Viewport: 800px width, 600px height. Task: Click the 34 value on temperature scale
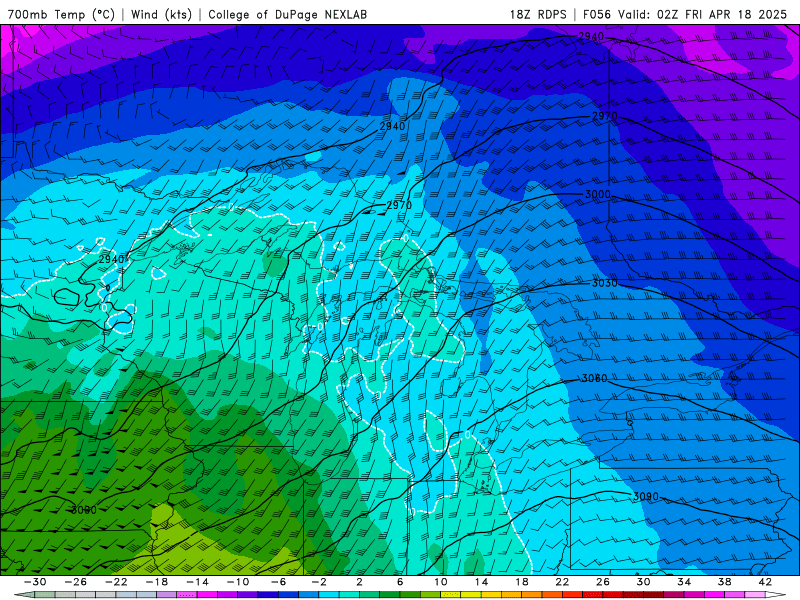coord(684,582)
